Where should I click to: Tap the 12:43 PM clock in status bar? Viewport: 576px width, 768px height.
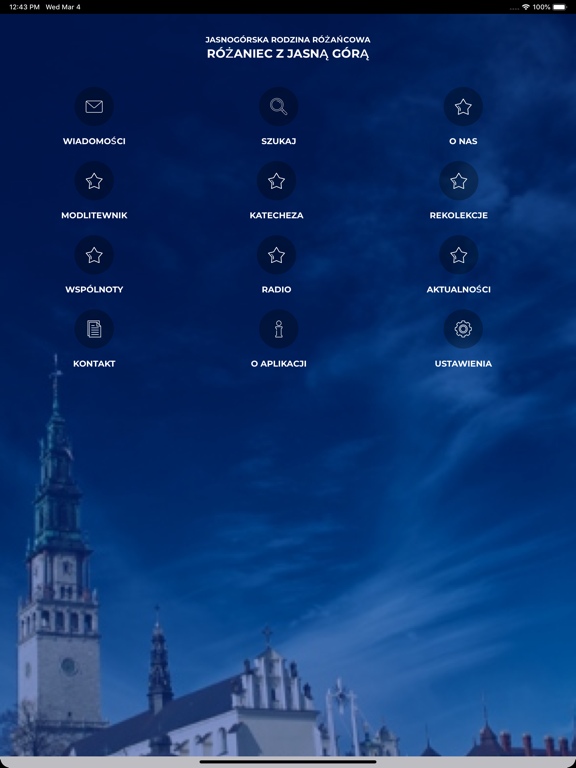coord(24,7)
